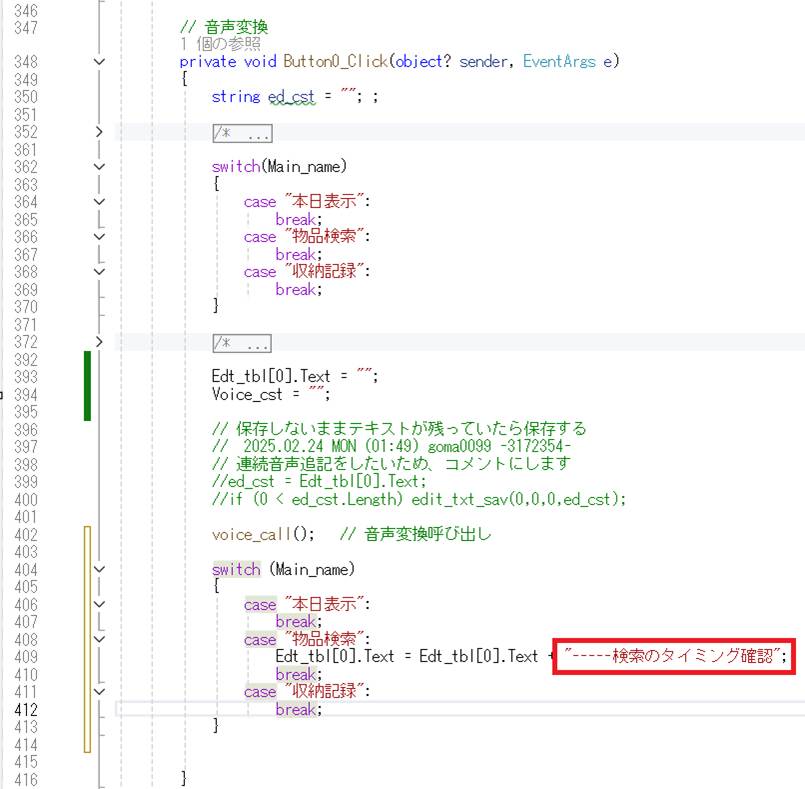Collapse the second switch (Main_name) block at line 404
The image size is (805, 789).
[x=99, y=569]
